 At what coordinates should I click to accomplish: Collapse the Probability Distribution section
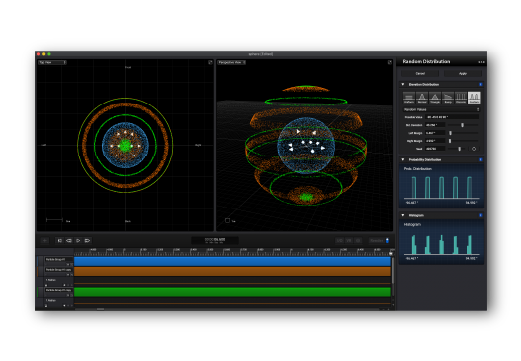coord(403,160)
